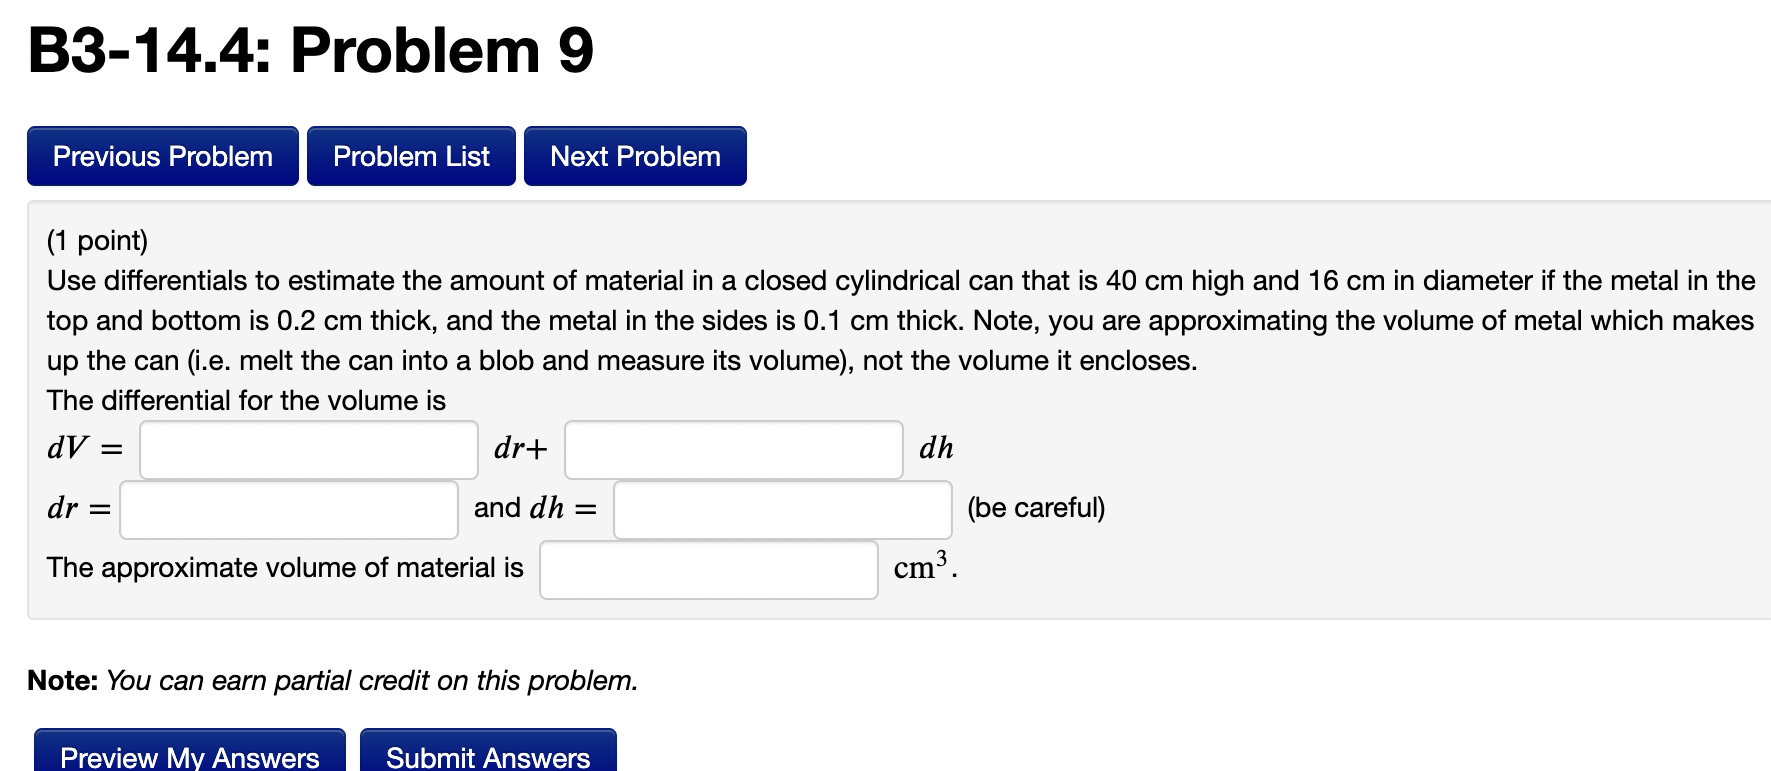Click the second dV coefficient field before dh

tap(733, 450)
